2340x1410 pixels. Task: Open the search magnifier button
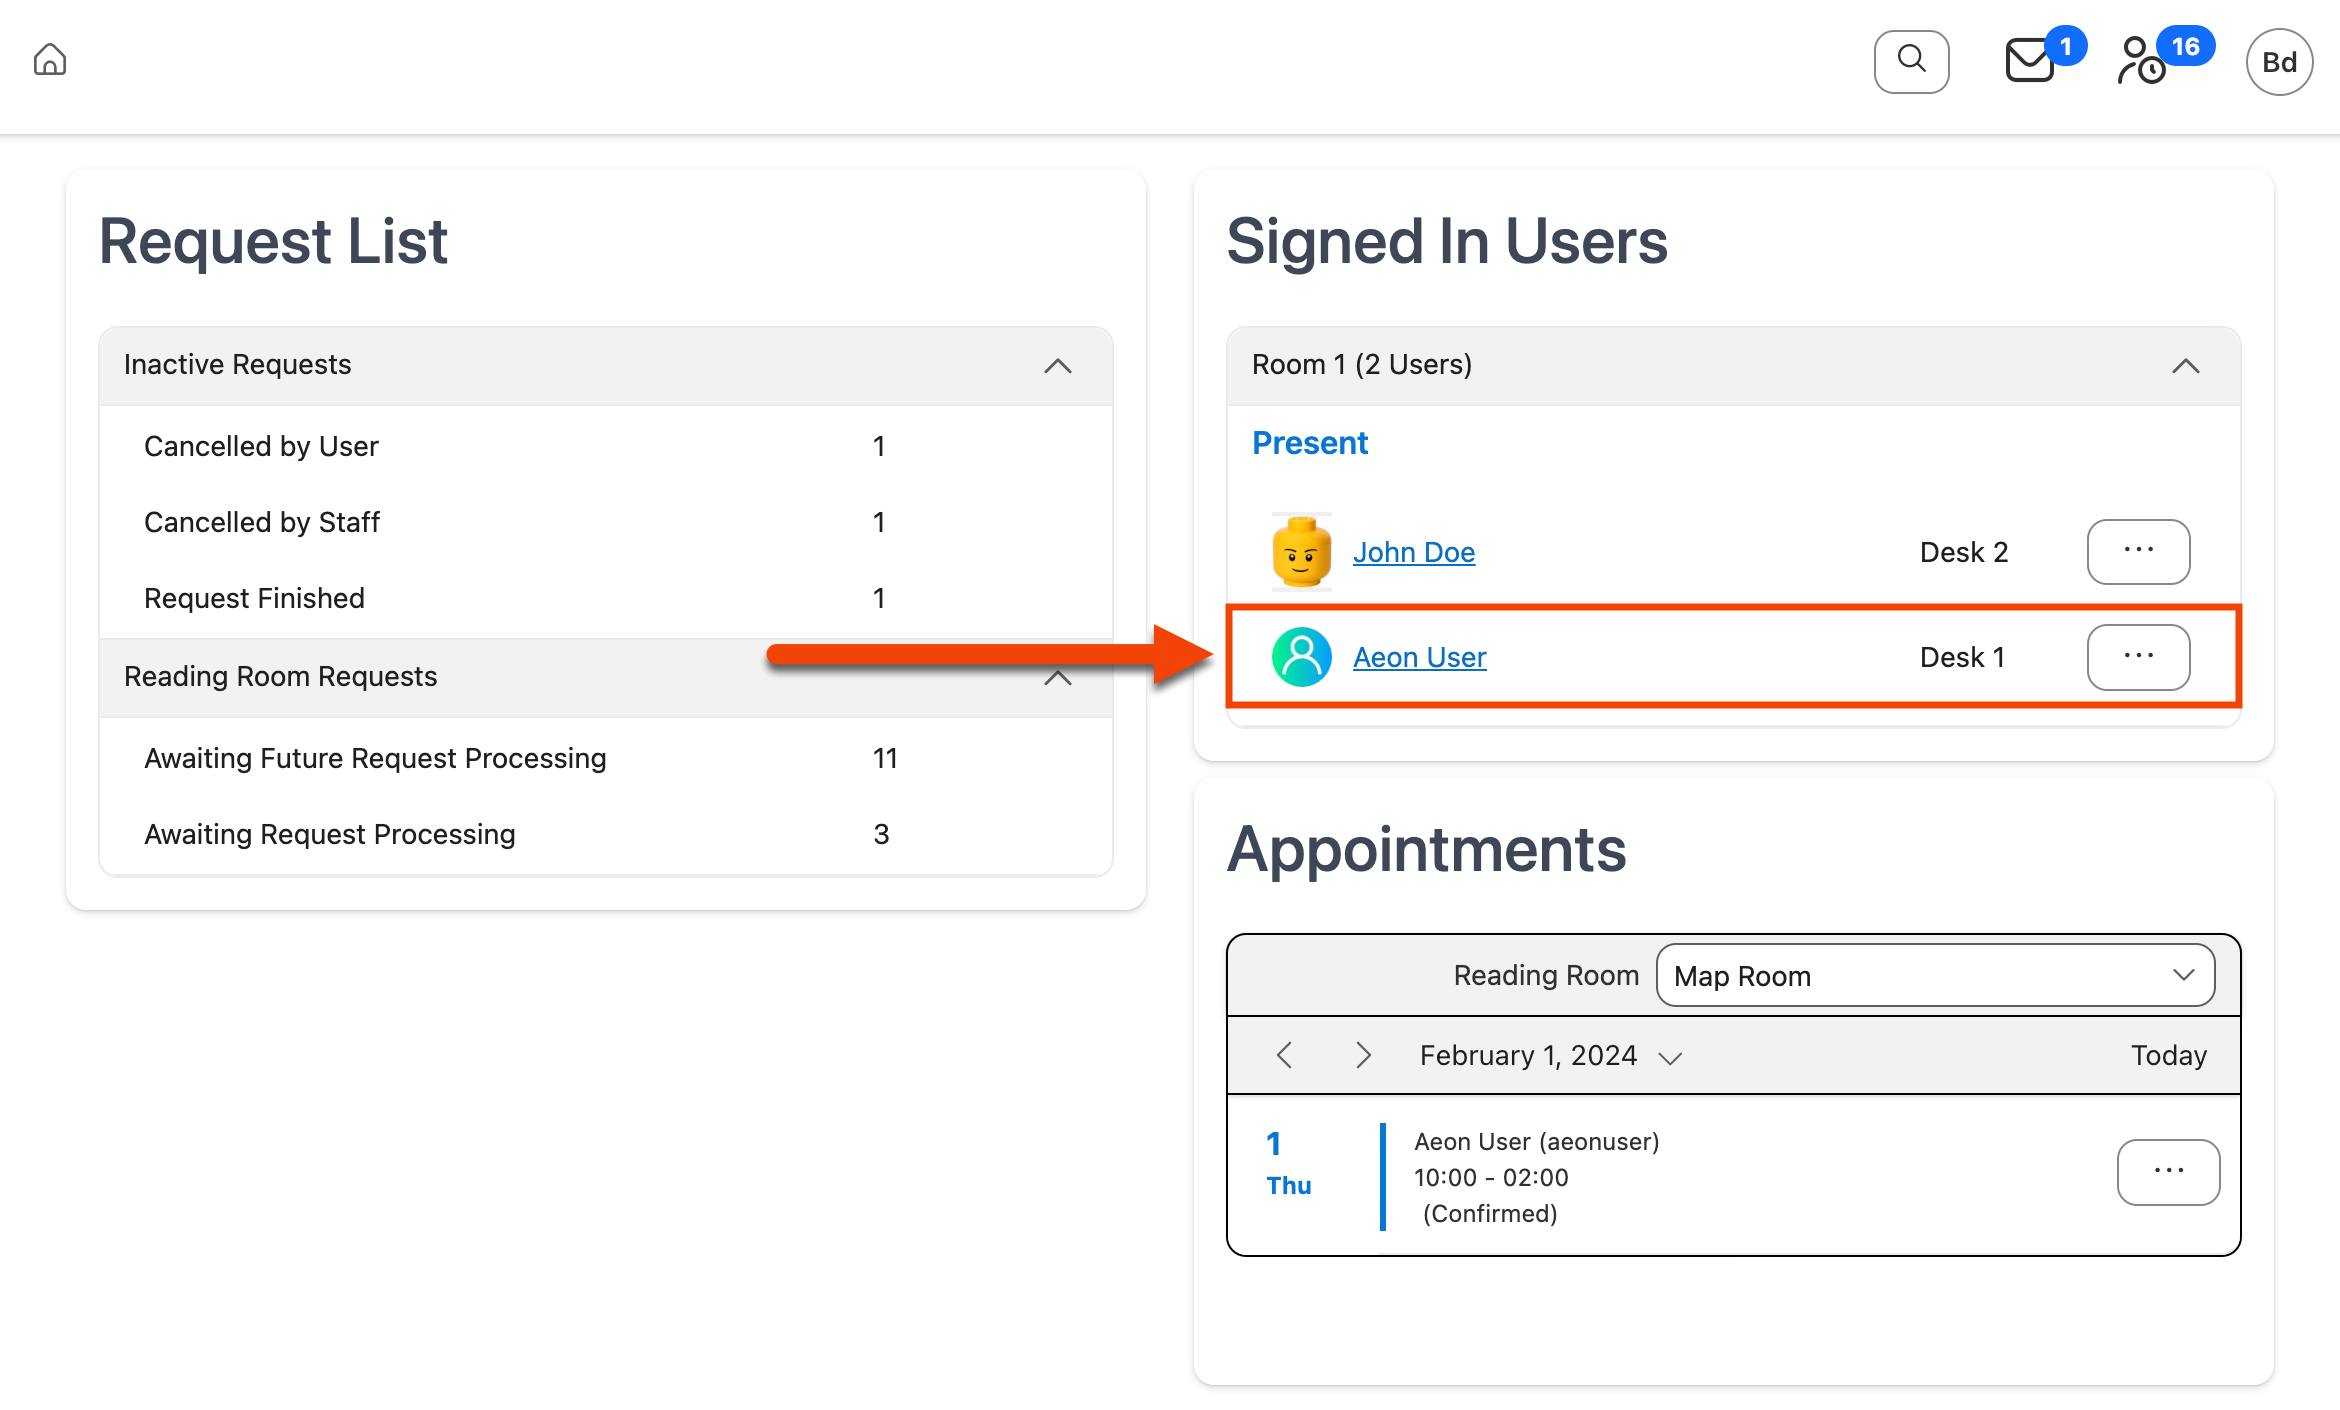(x=1911, y=61)
